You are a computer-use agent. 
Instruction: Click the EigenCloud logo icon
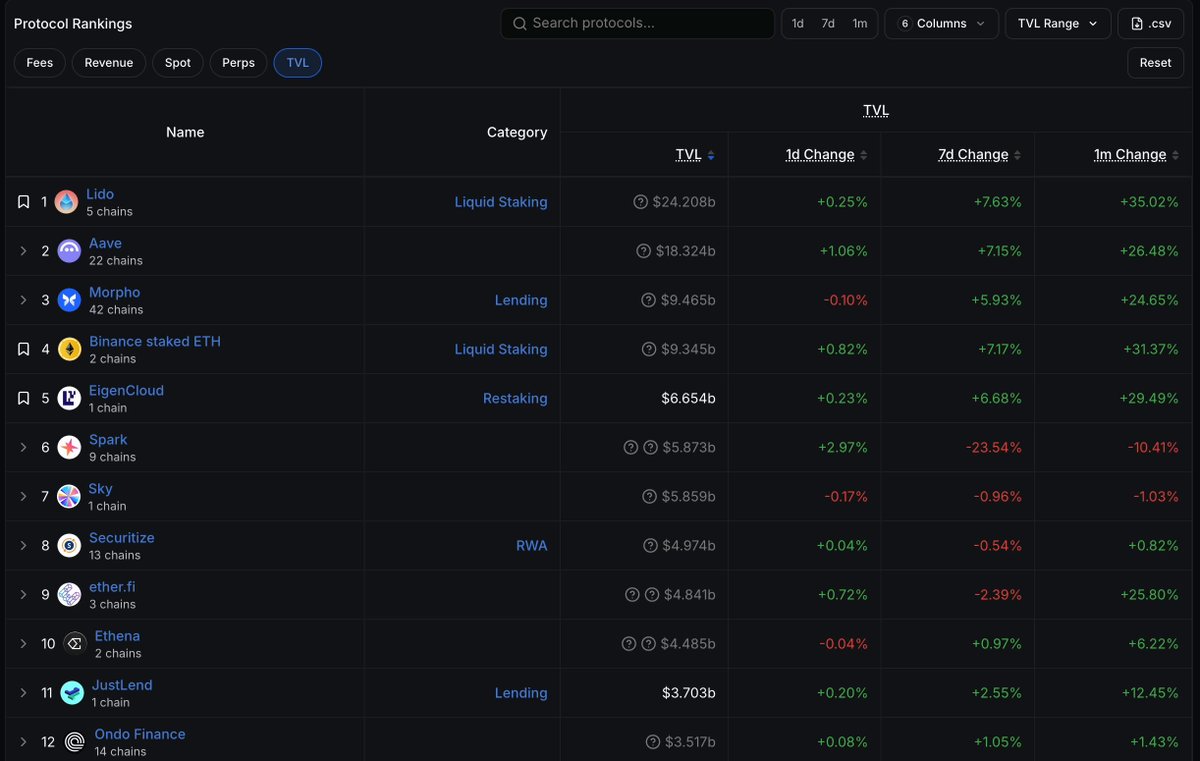coord(69,398)
